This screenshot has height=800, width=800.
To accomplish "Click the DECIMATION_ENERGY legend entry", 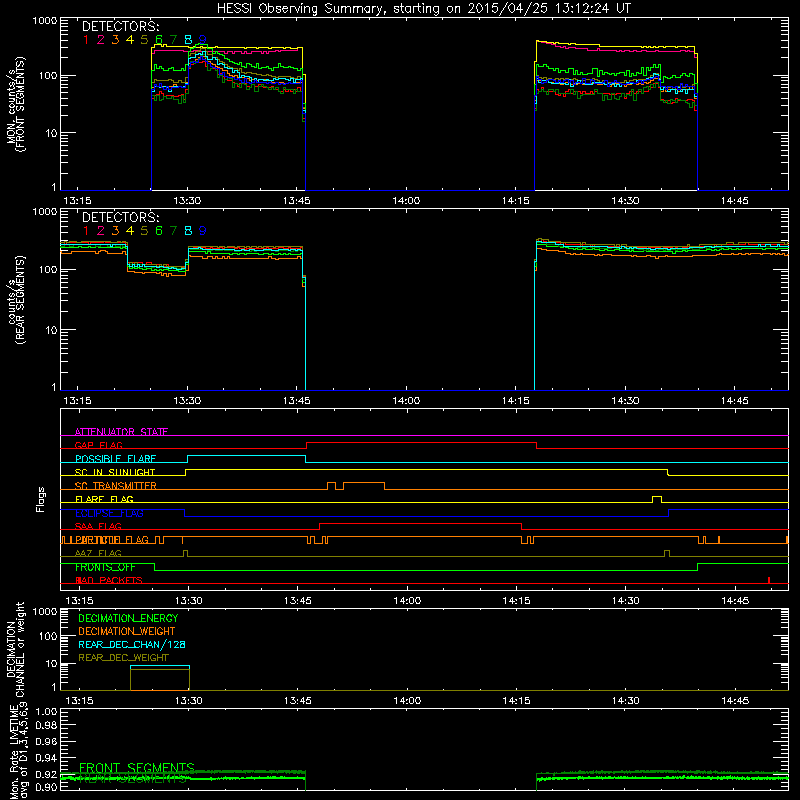I will pyautogui.click(x=128, y=618).
